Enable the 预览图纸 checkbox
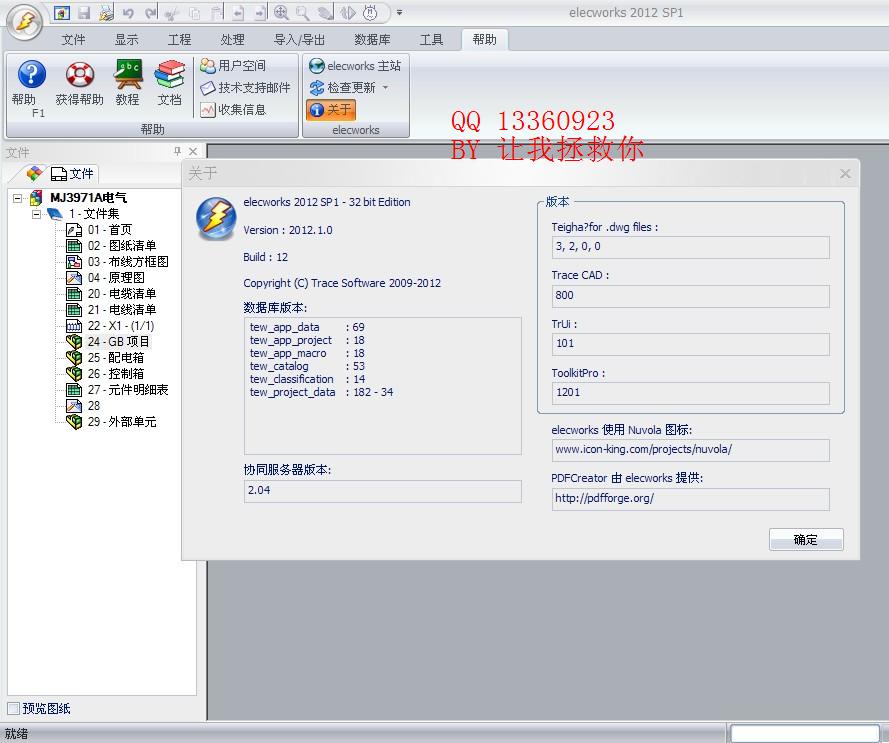 (x=14, y=708)
